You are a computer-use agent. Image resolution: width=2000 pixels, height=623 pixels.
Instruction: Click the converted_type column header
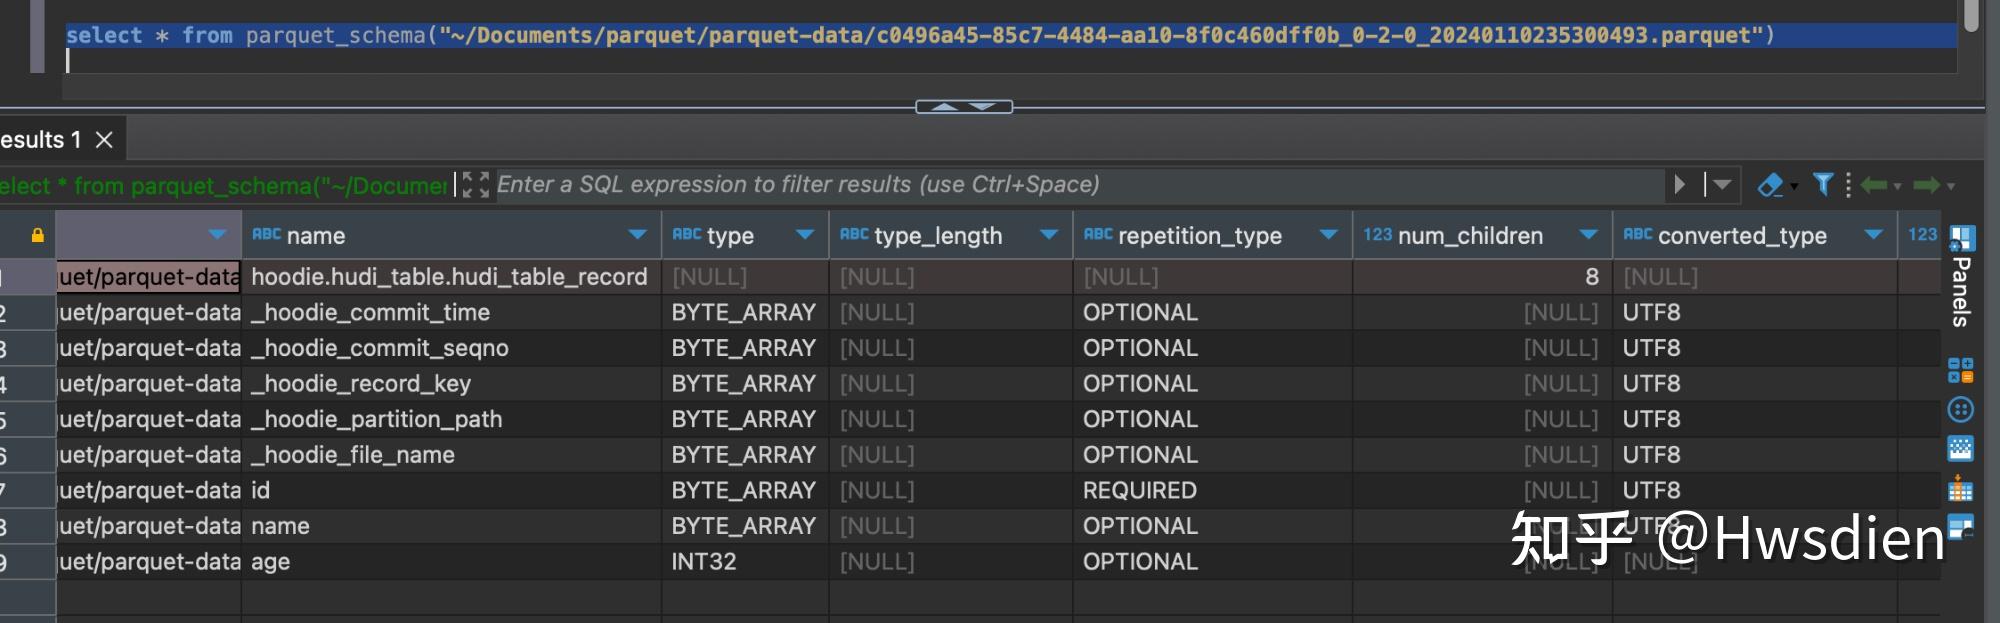1741,235
